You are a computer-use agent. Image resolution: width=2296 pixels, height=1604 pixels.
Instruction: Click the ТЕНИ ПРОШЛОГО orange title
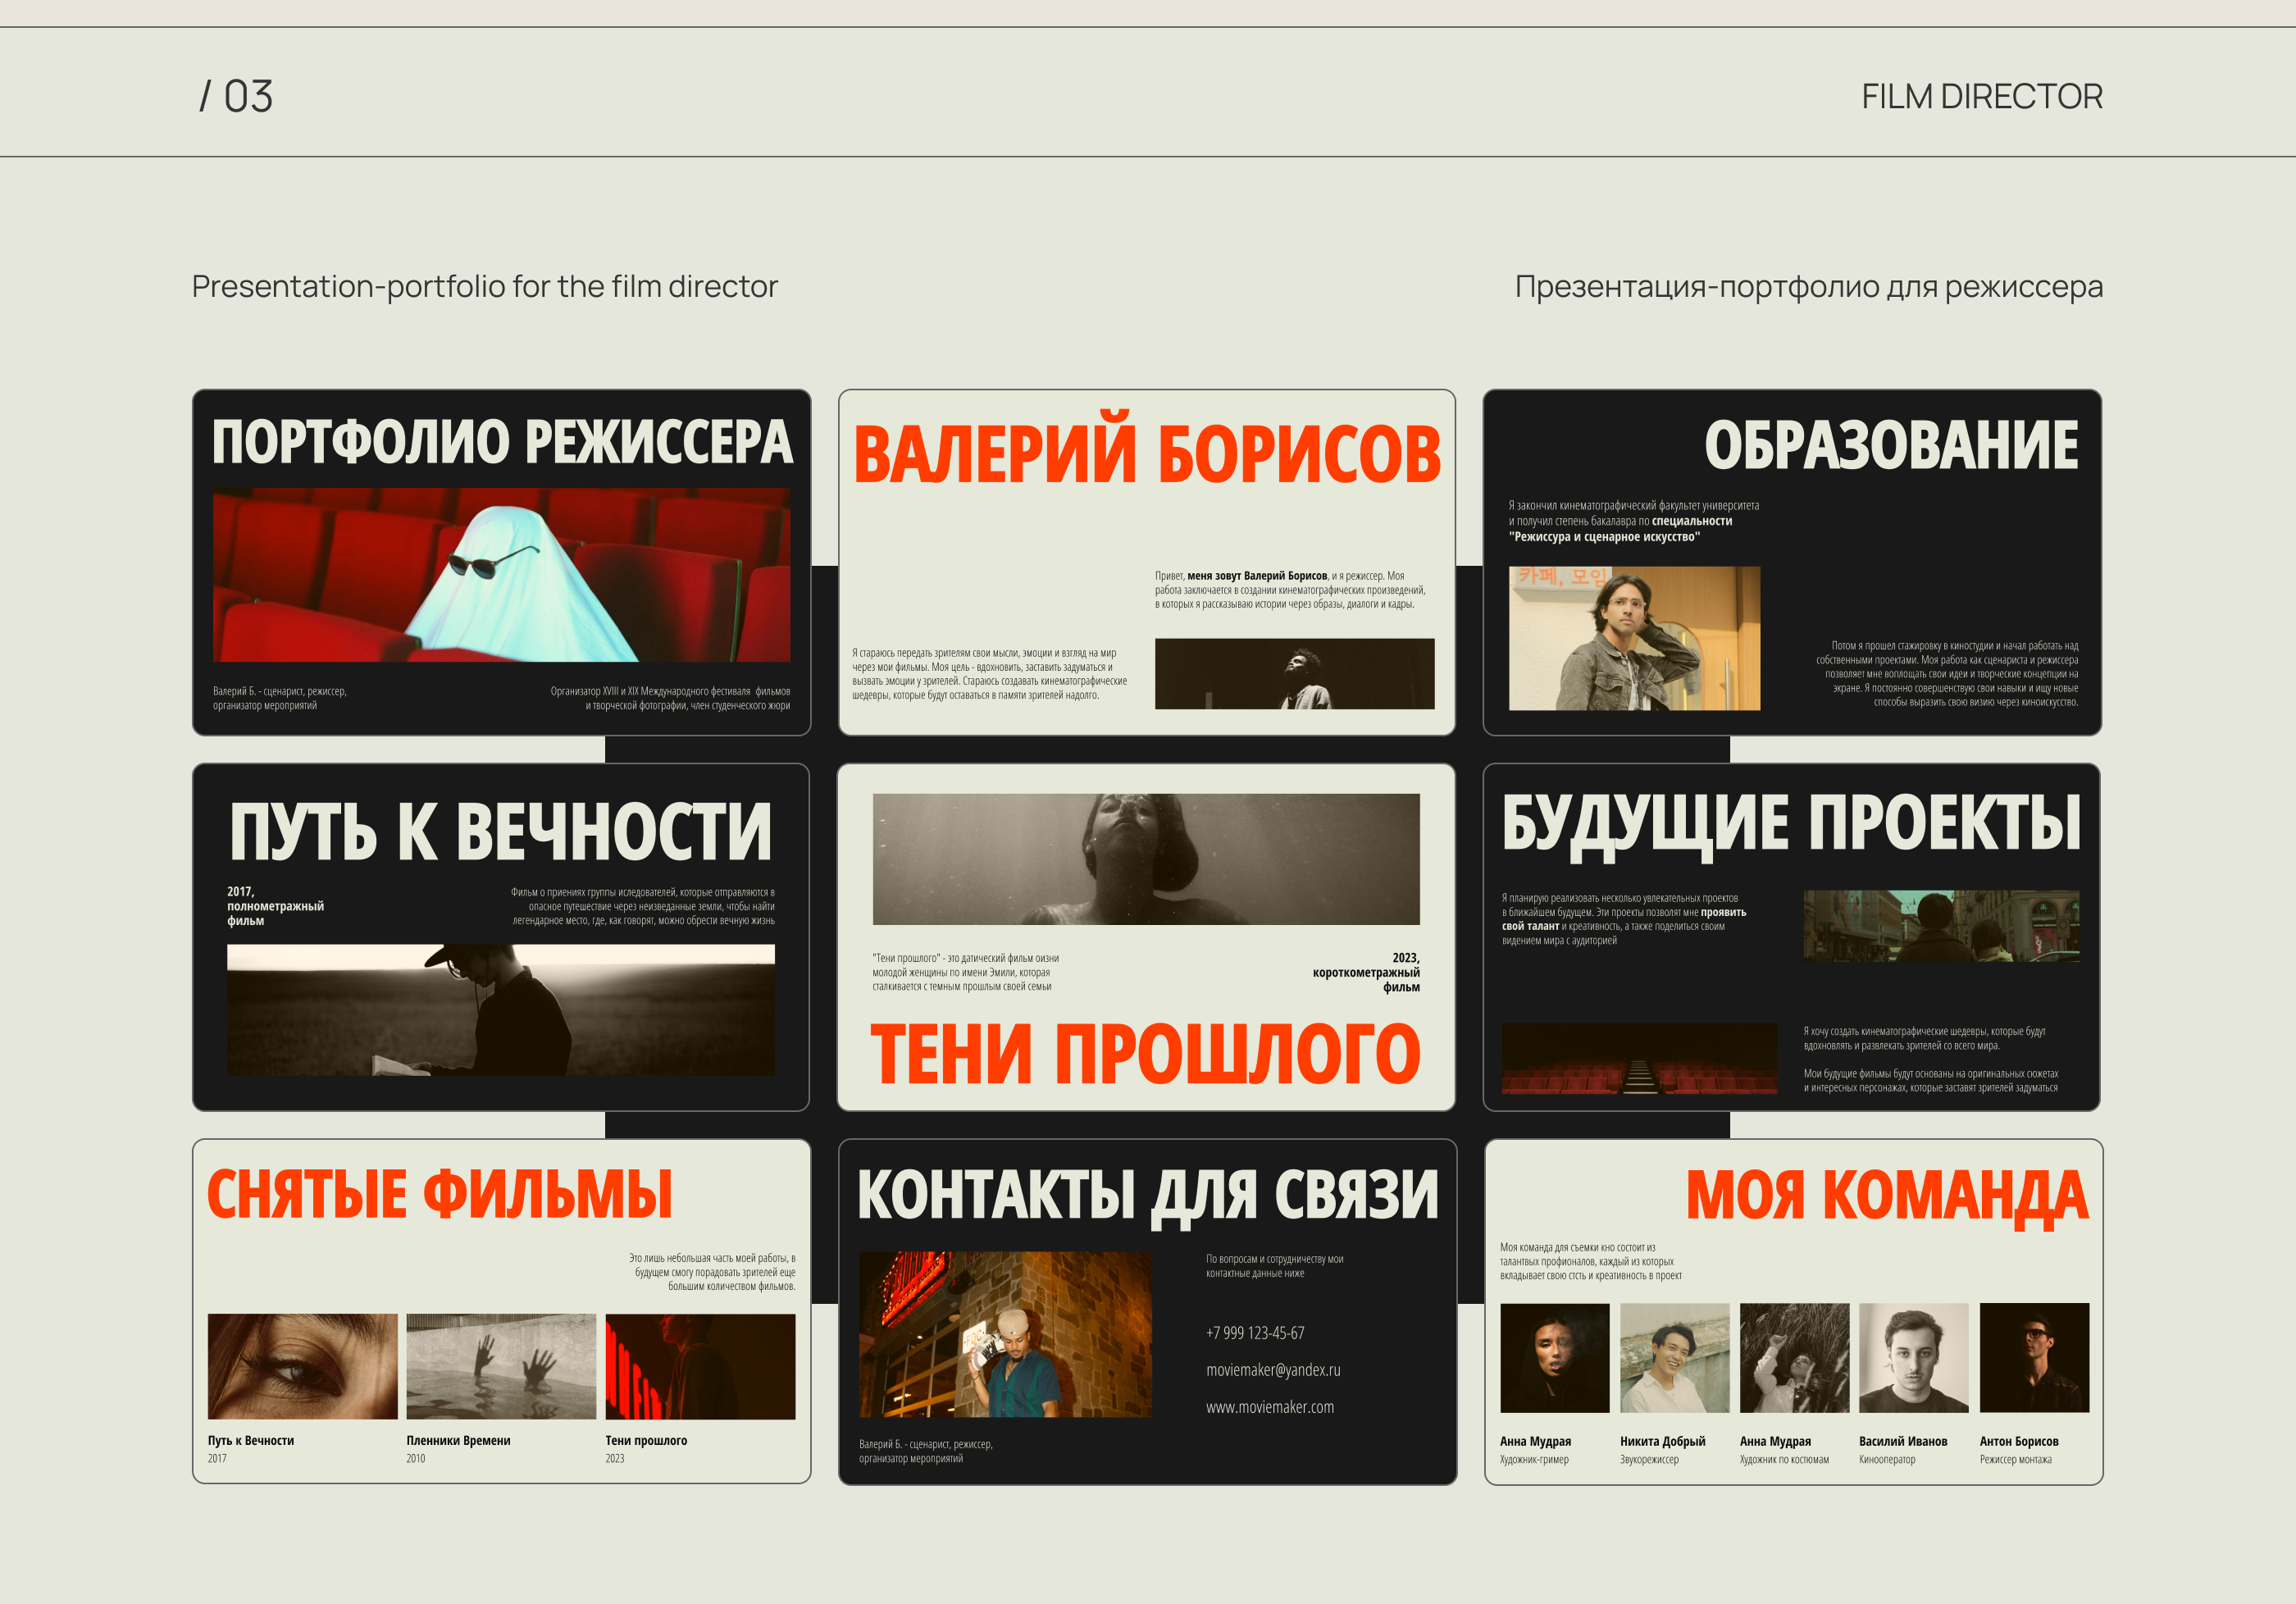click(1145, 1054)
